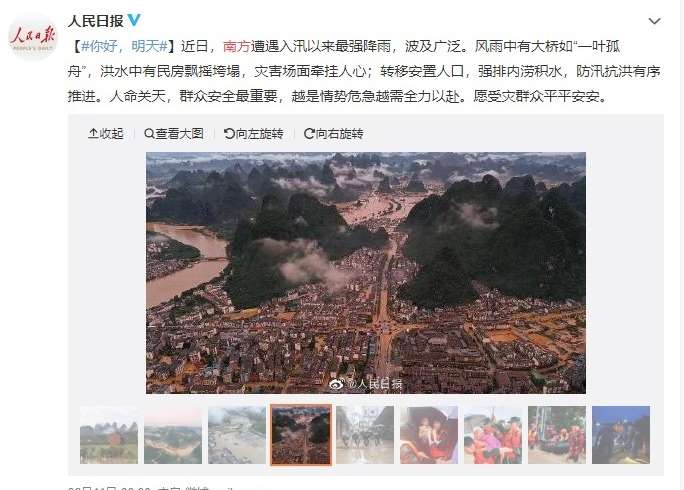This screenshot has height=490, width=684.
Task: Select the second thumbnail with muddy river
Action: (x=173, y=435)
